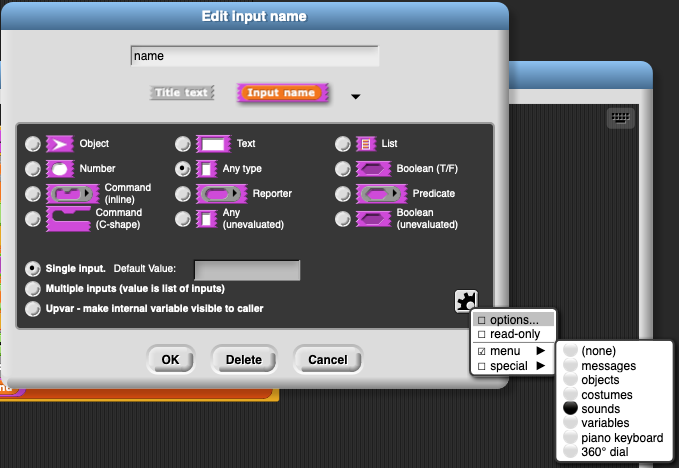Click the Any (unevaluated) slot icon
Screen dimensions: 679x468
click(206, 219)
